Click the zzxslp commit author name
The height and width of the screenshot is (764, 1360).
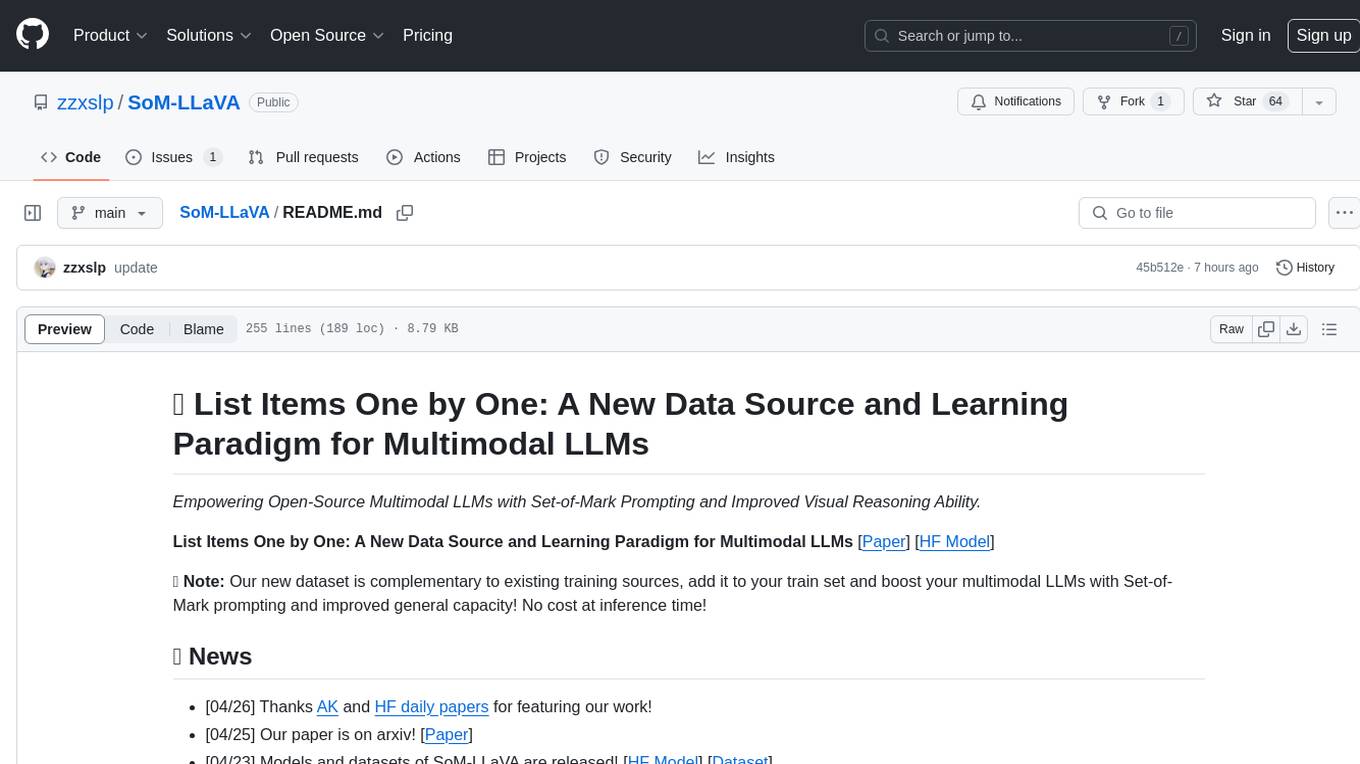click(84, 268)
